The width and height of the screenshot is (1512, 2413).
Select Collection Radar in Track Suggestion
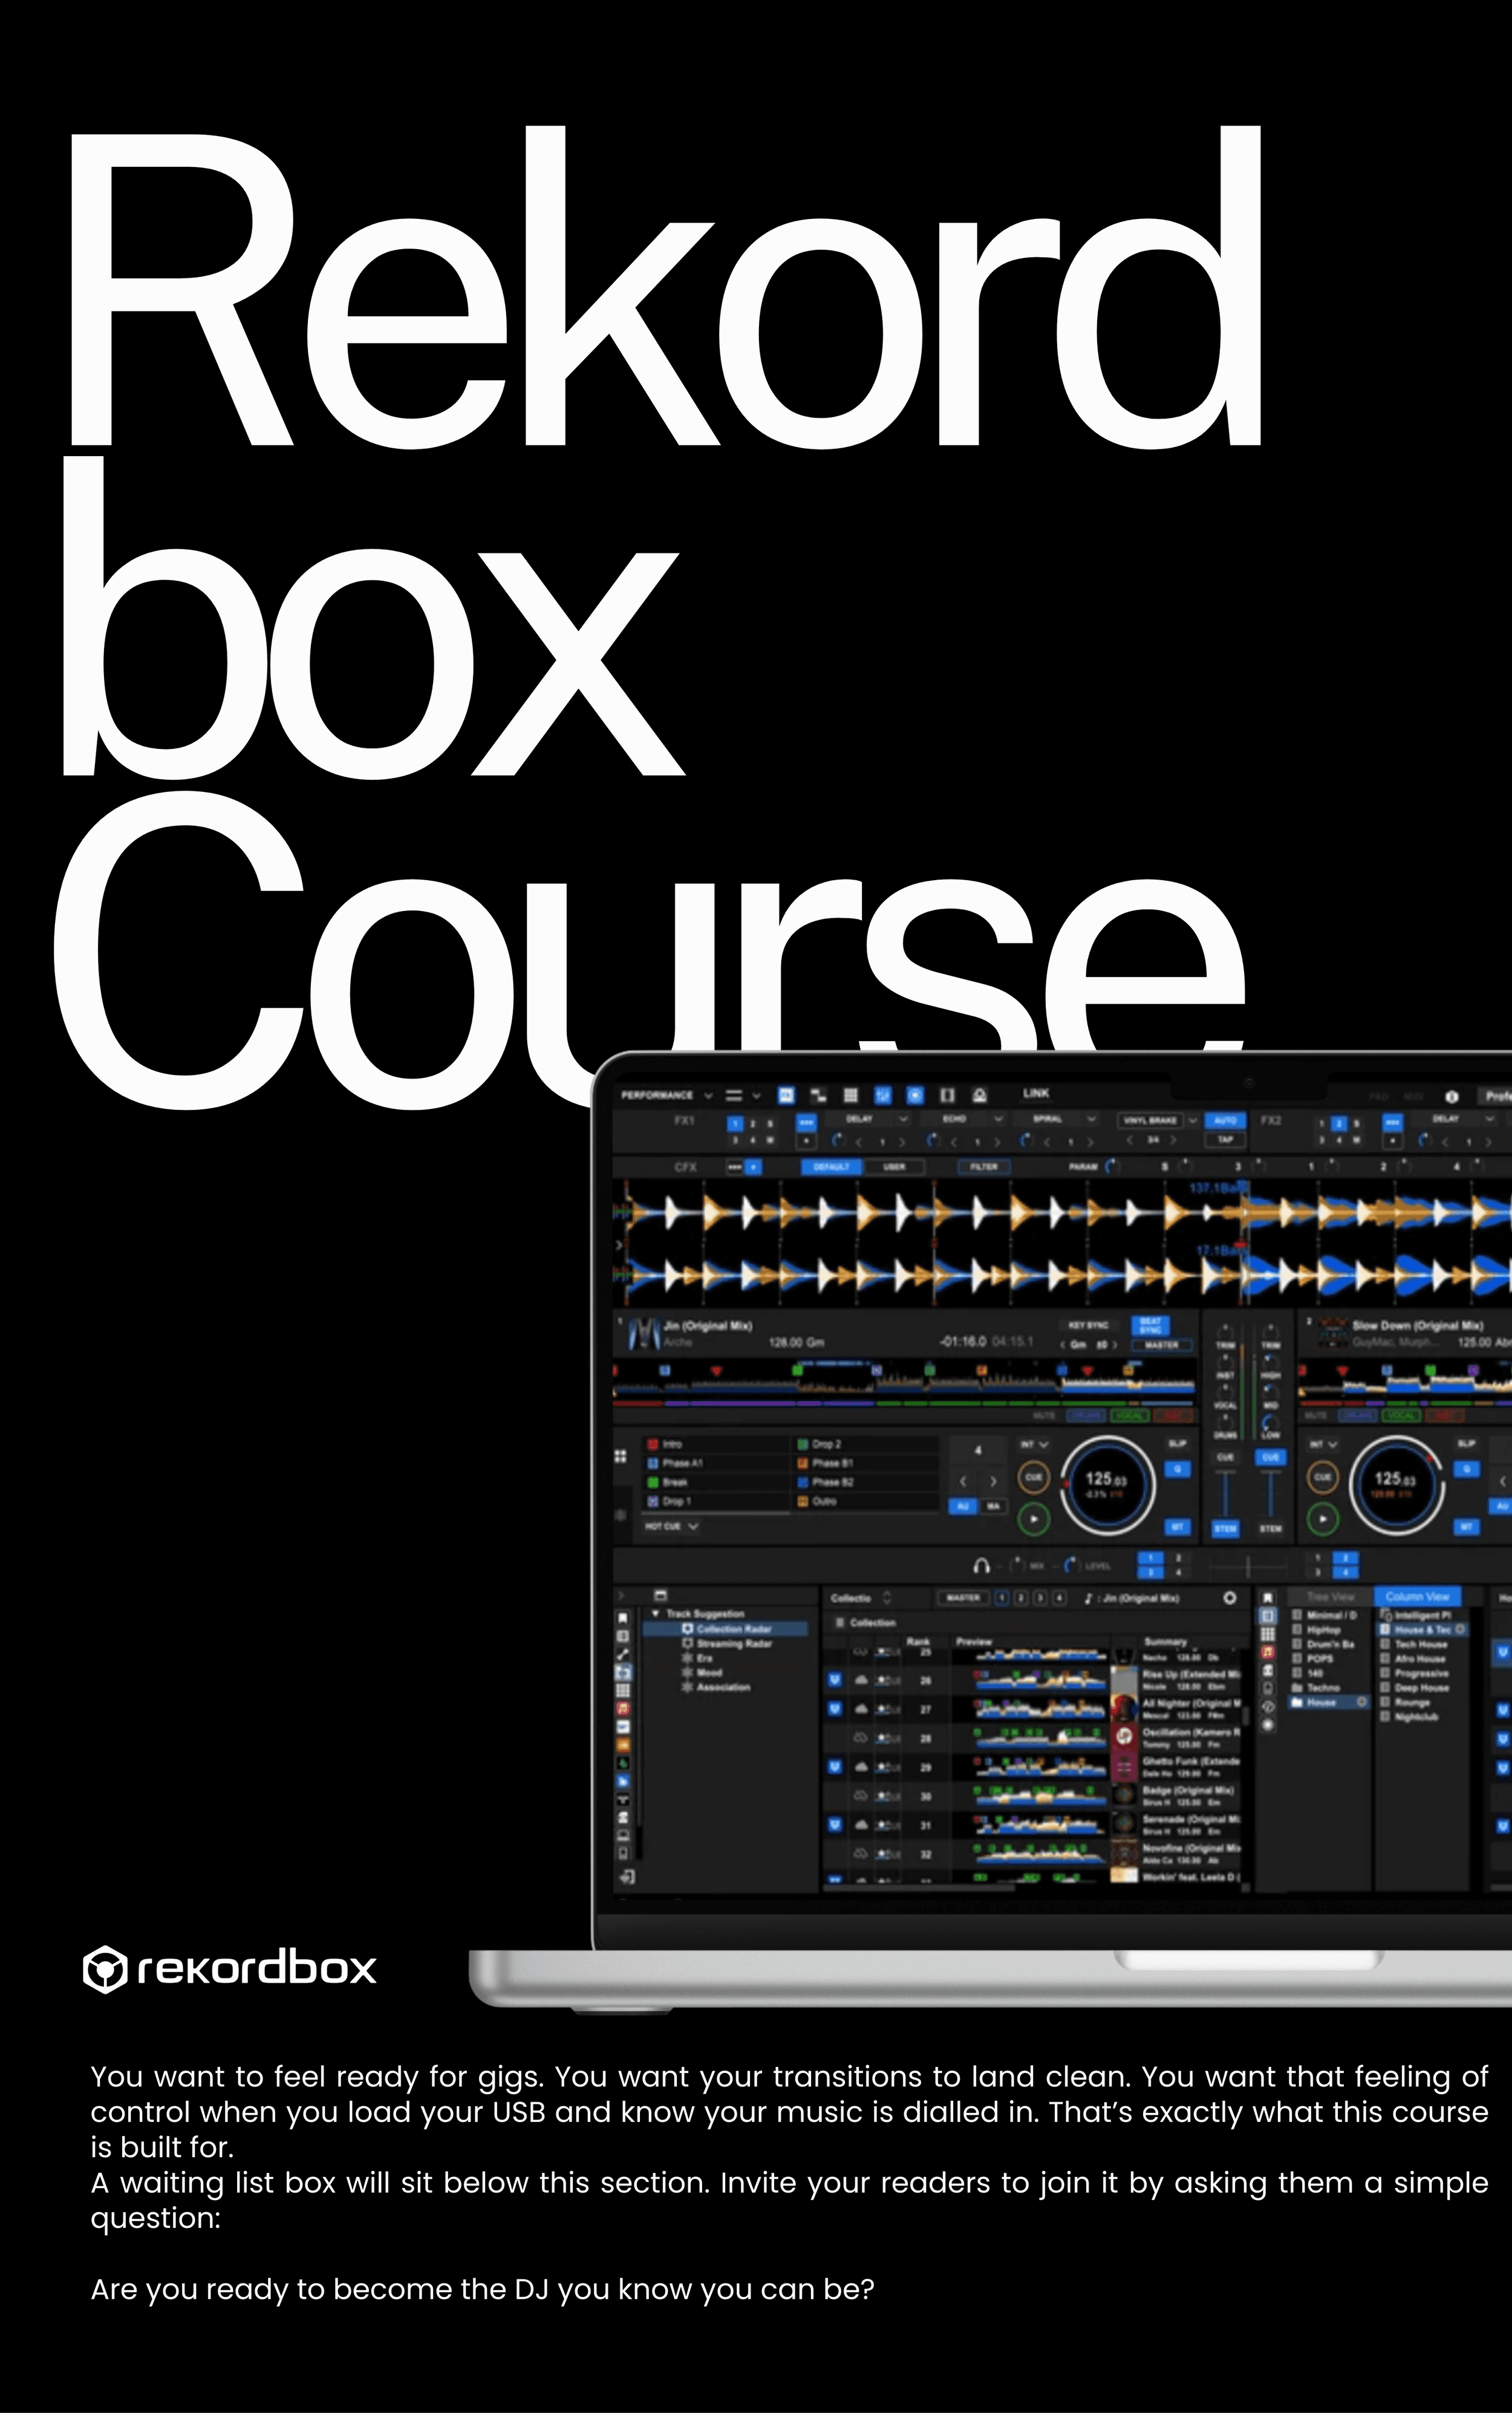point(733,1629)
